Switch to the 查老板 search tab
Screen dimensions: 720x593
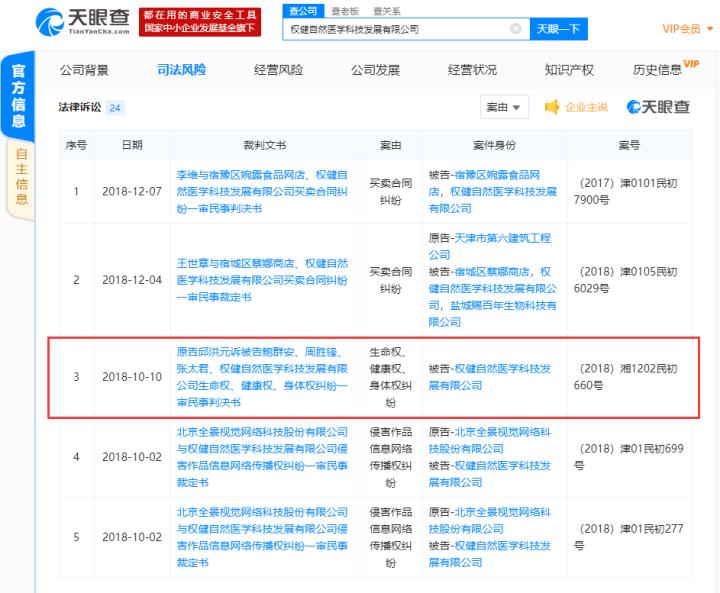pyautogui.click(x=345, y=11)
